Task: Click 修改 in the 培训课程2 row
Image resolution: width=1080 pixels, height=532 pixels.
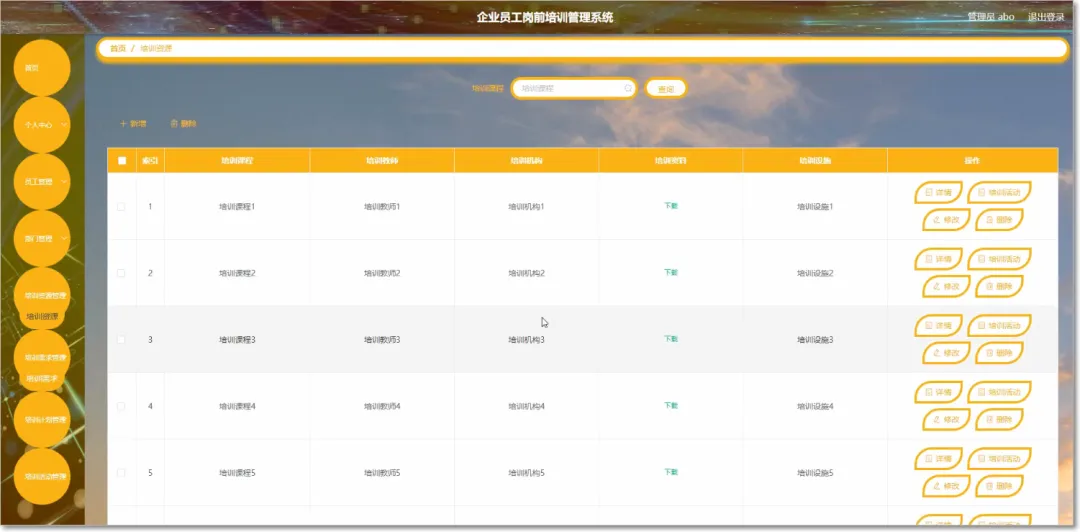Action: pos(946,286)
